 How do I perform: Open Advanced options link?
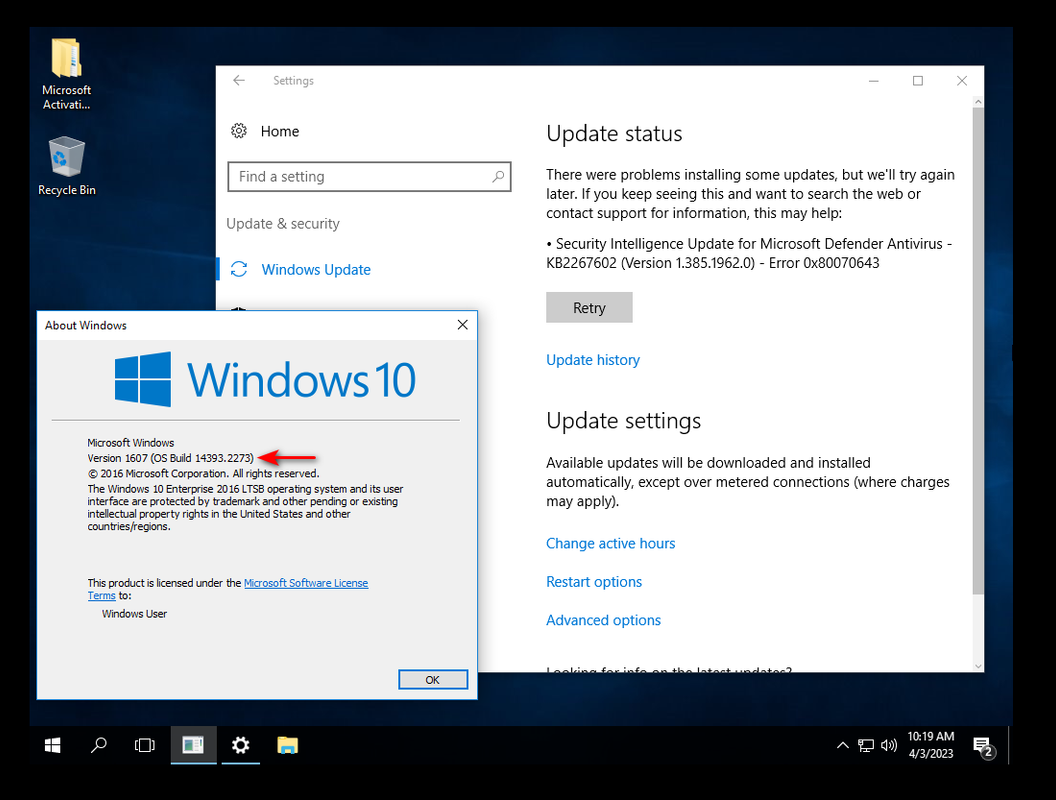(603, 620)
